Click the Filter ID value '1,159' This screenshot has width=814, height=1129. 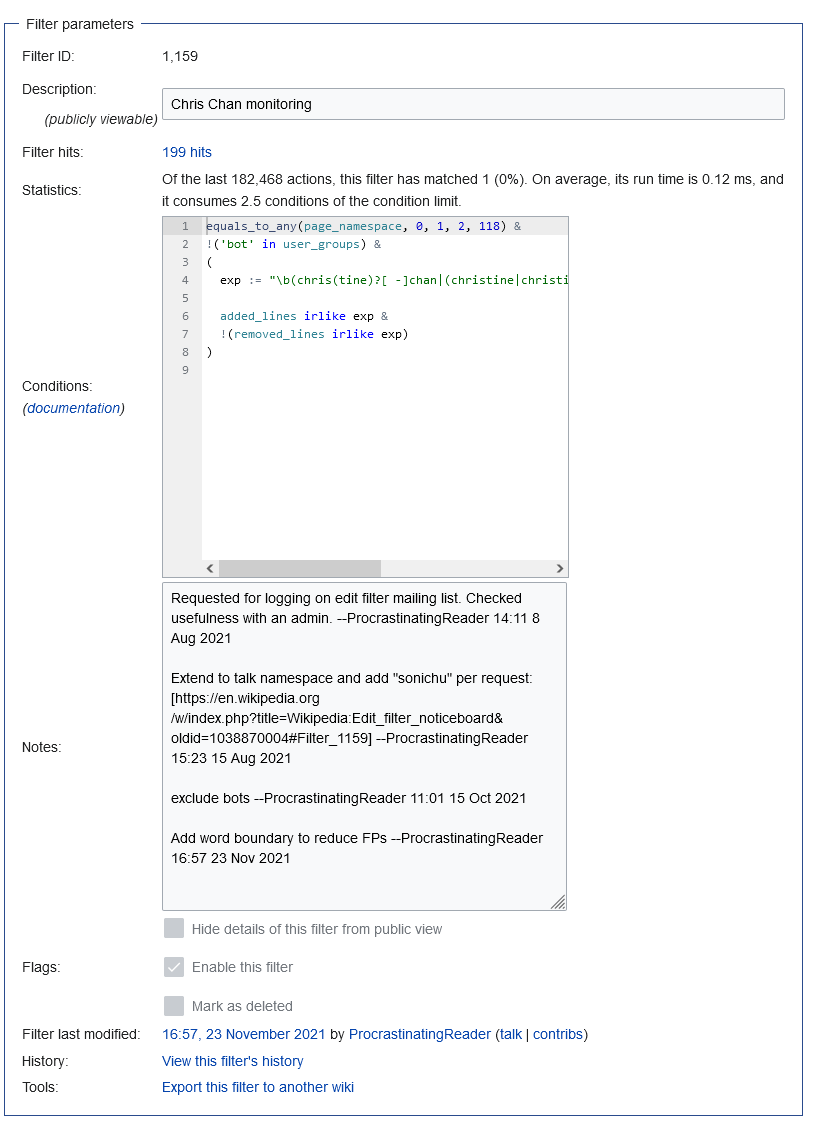[x=180, y=56]
